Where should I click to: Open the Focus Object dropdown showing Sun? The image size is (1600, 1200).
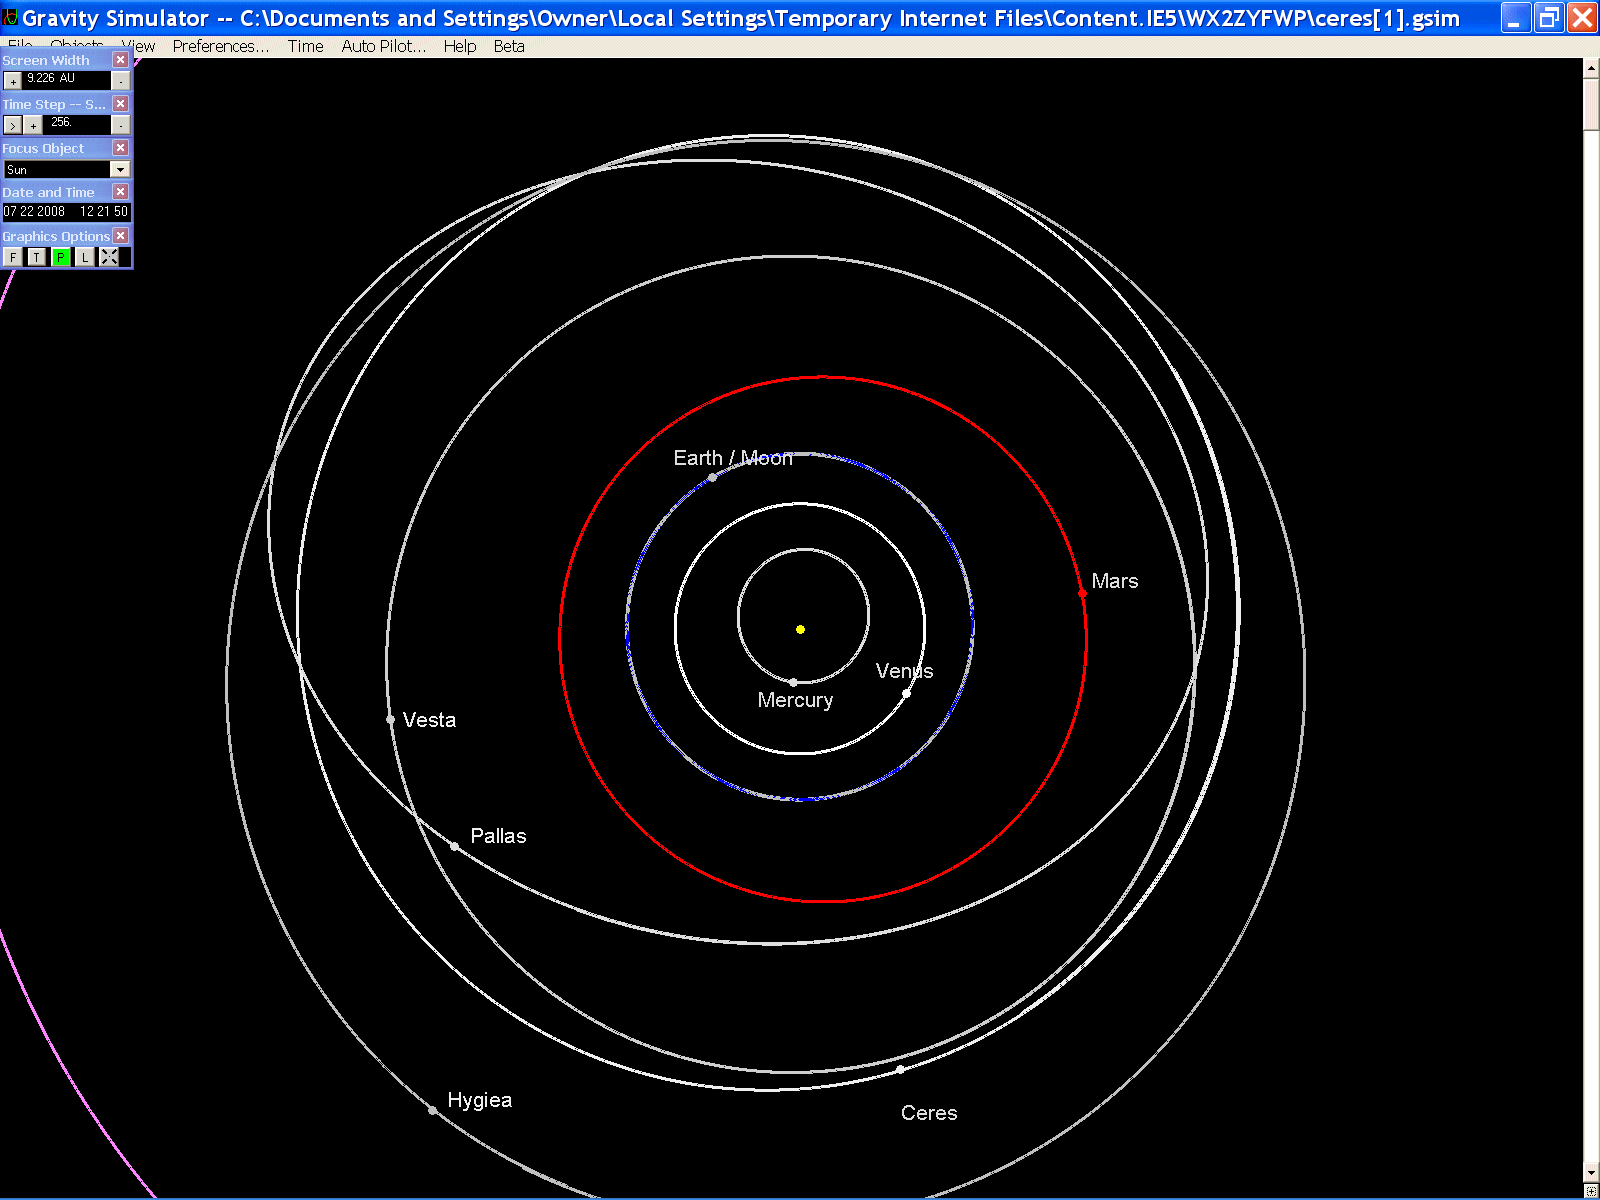pyautogui.click(x=120, y=169)
